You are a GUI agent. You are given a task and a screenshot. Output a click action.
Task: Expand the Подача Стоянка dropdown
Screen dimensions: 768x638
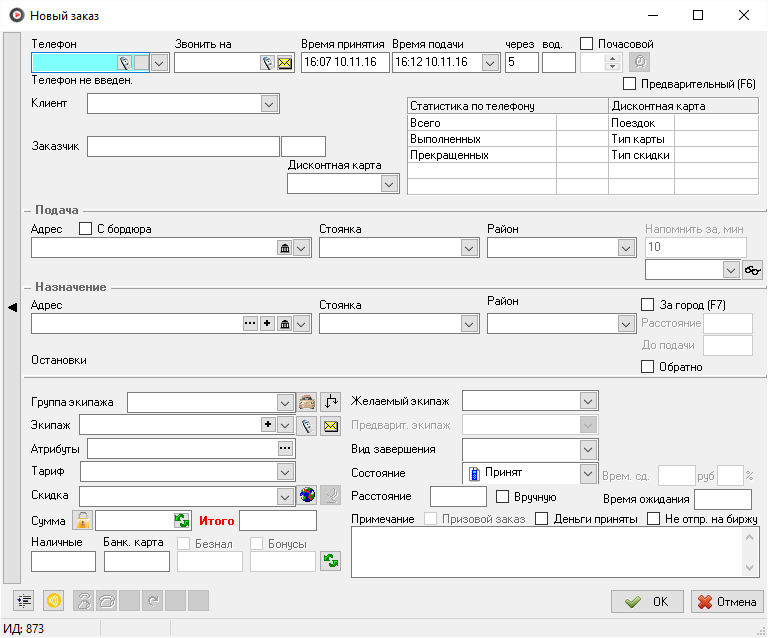469,248
